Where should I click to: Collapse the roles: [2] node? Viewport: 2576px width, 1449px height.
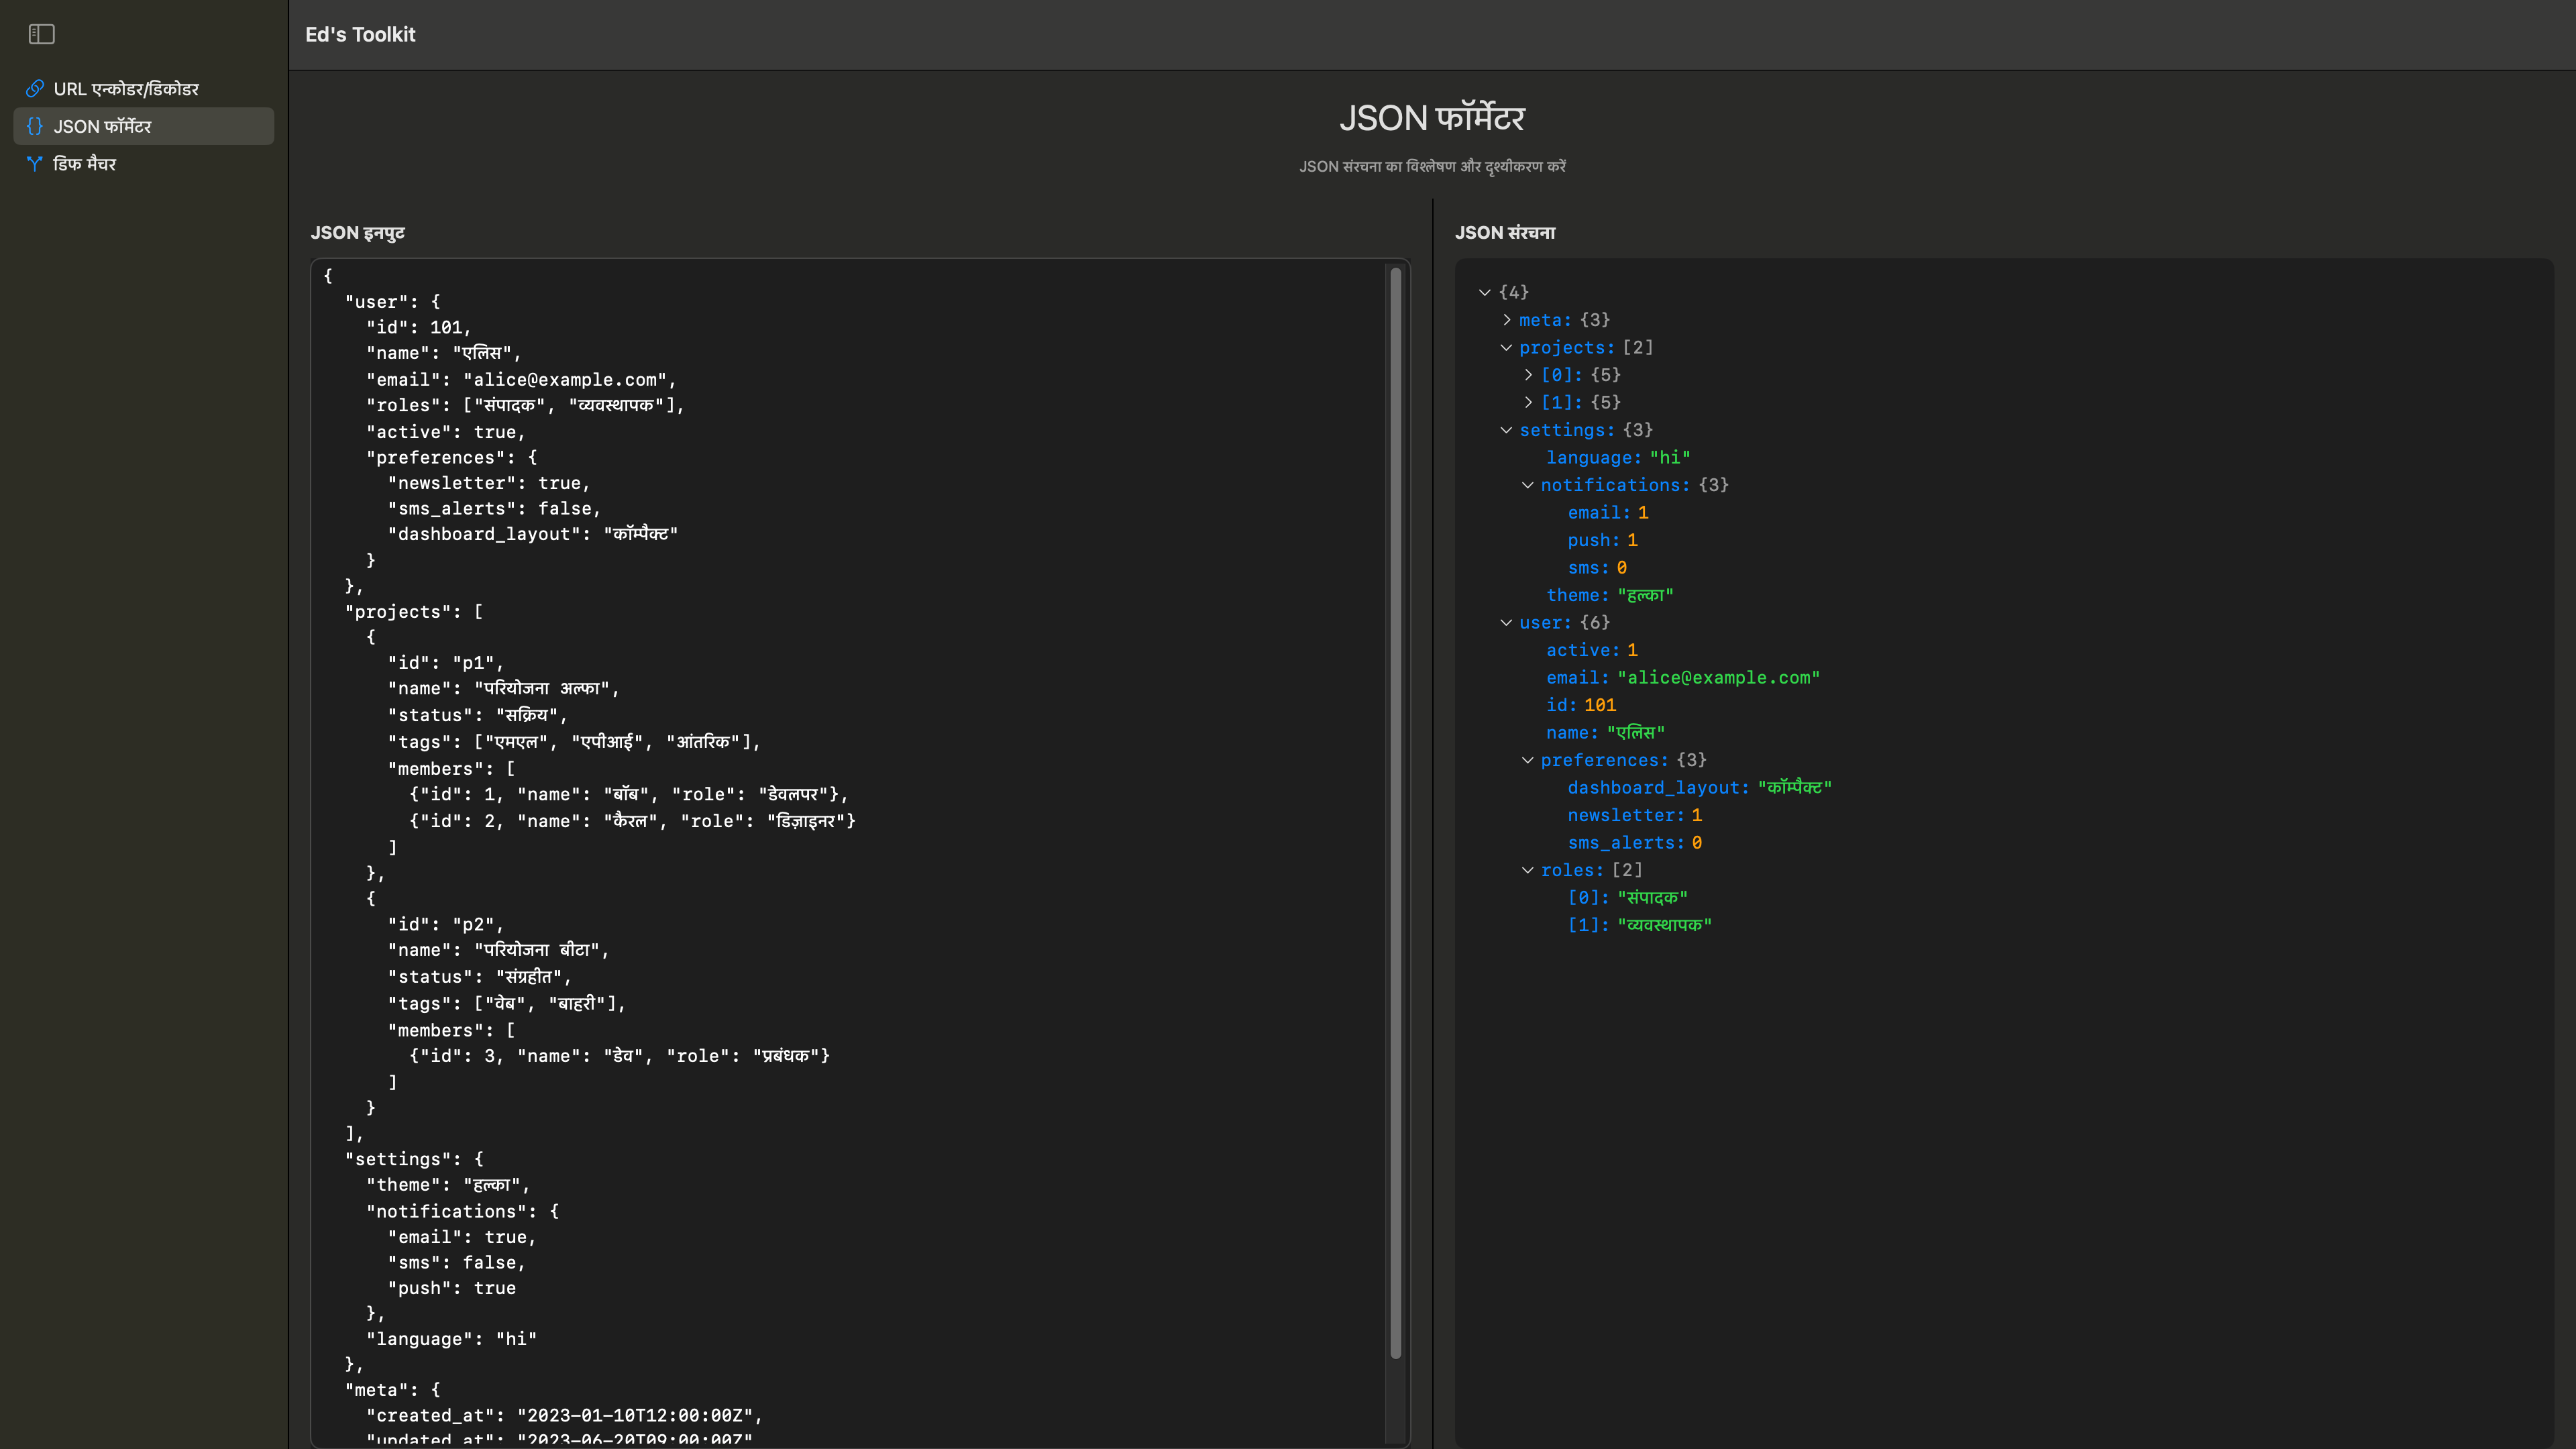point(1528,870)
